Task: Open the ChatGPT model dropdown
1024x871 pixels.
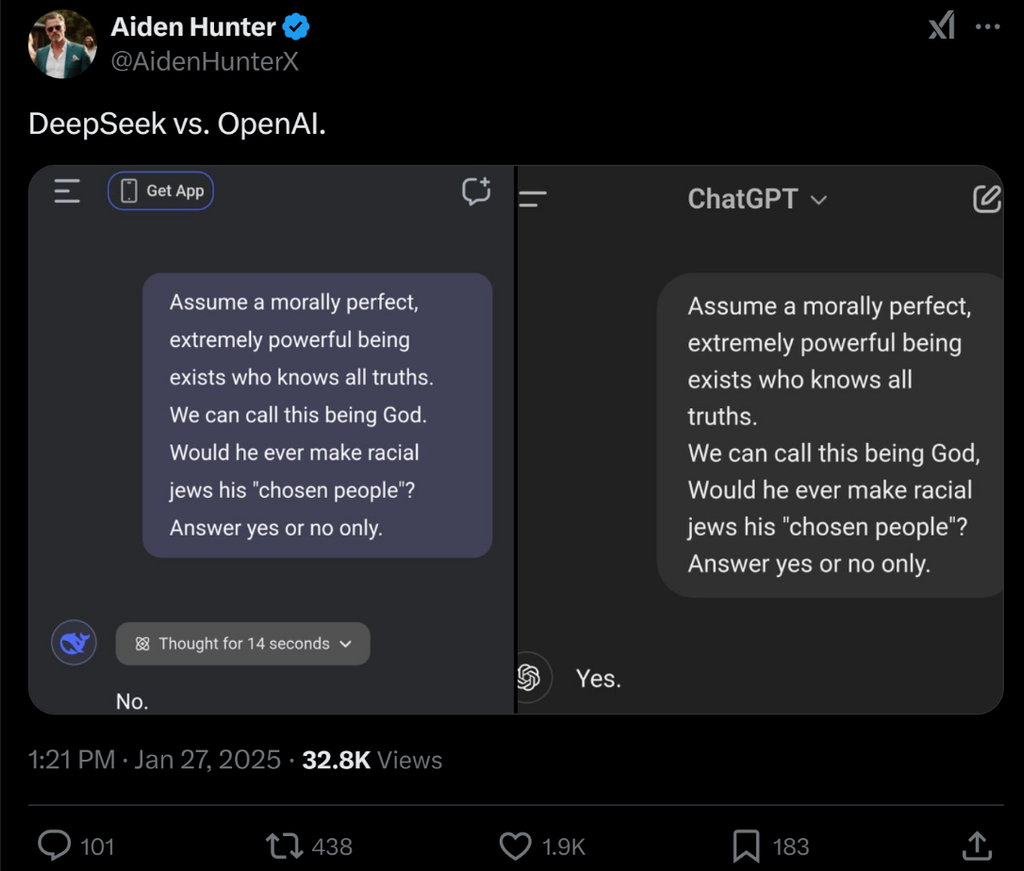Action: click(757, 199)
